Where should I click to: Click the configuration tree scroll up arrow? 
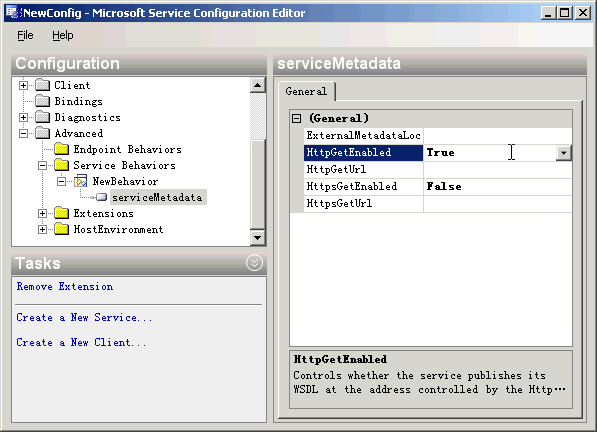[x=258, y=85]
